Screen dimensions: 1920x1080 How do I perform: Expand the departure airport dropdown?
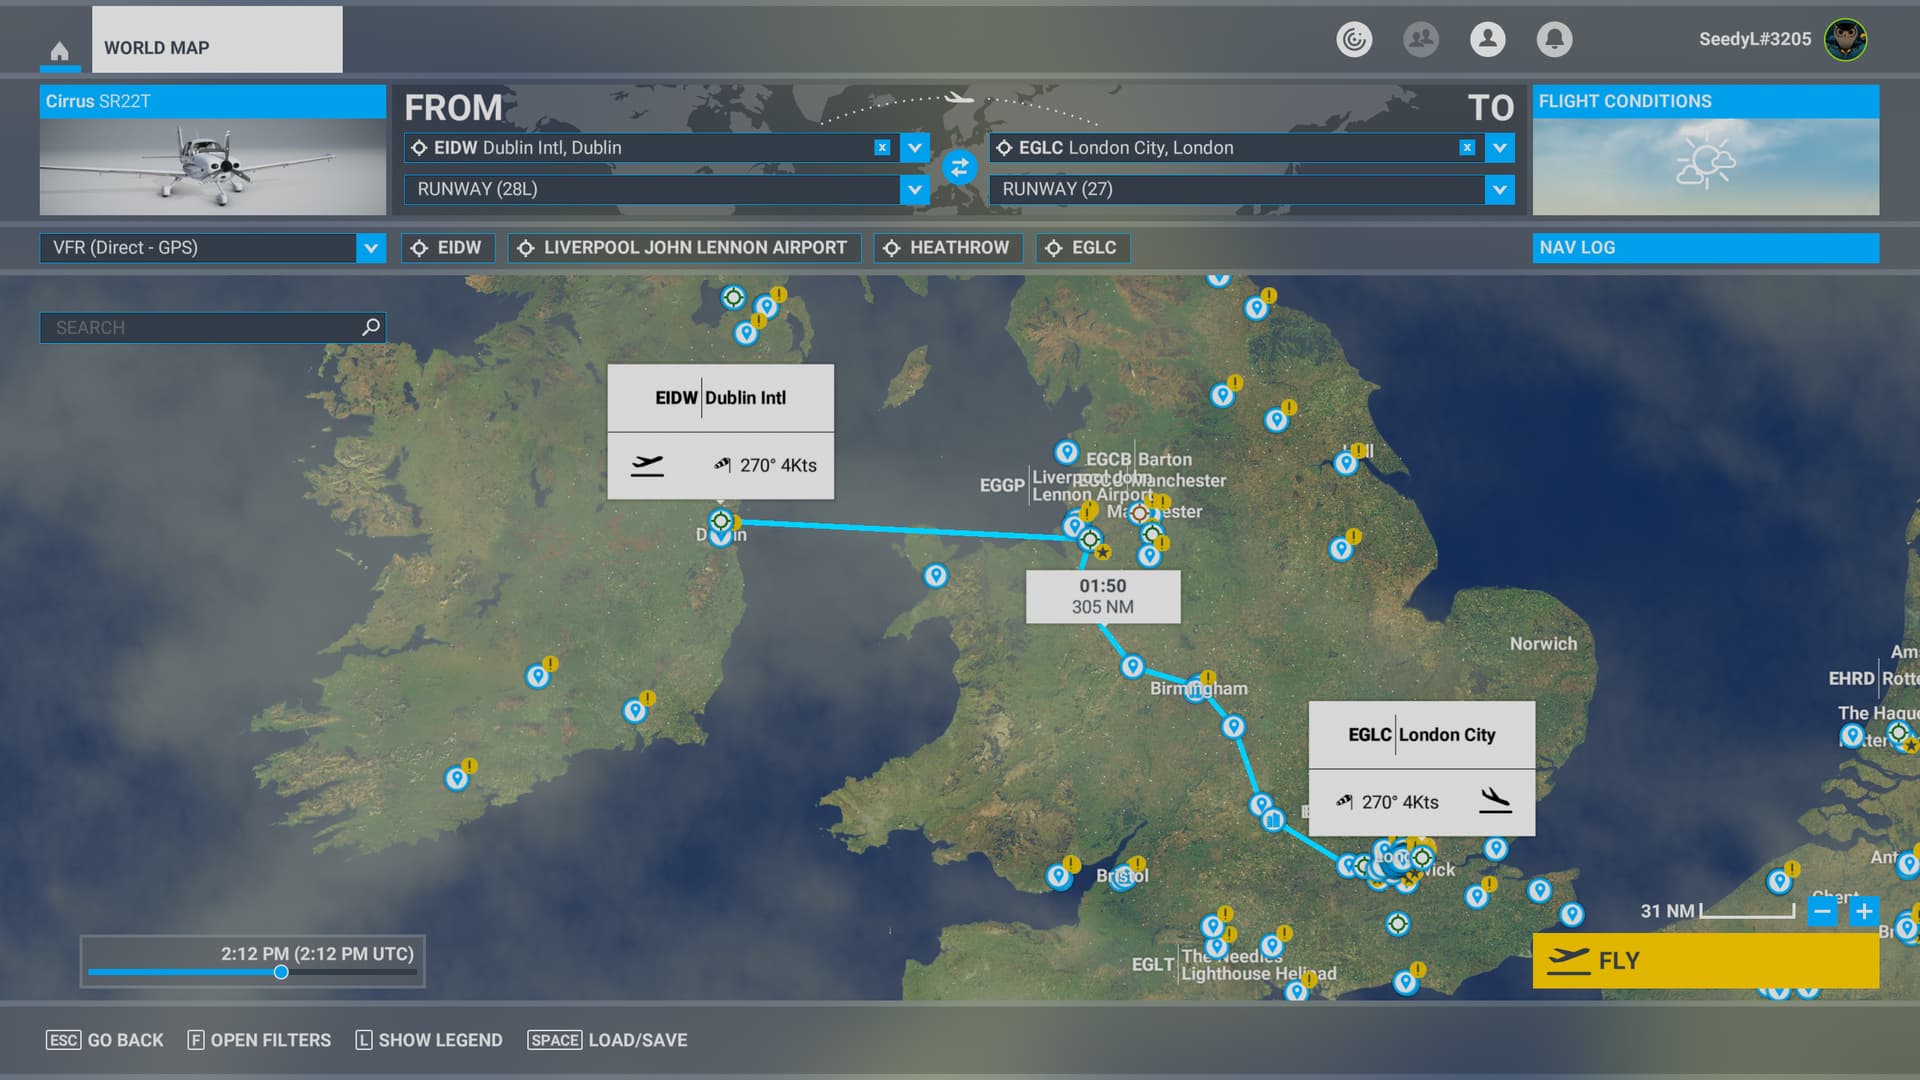915,148
